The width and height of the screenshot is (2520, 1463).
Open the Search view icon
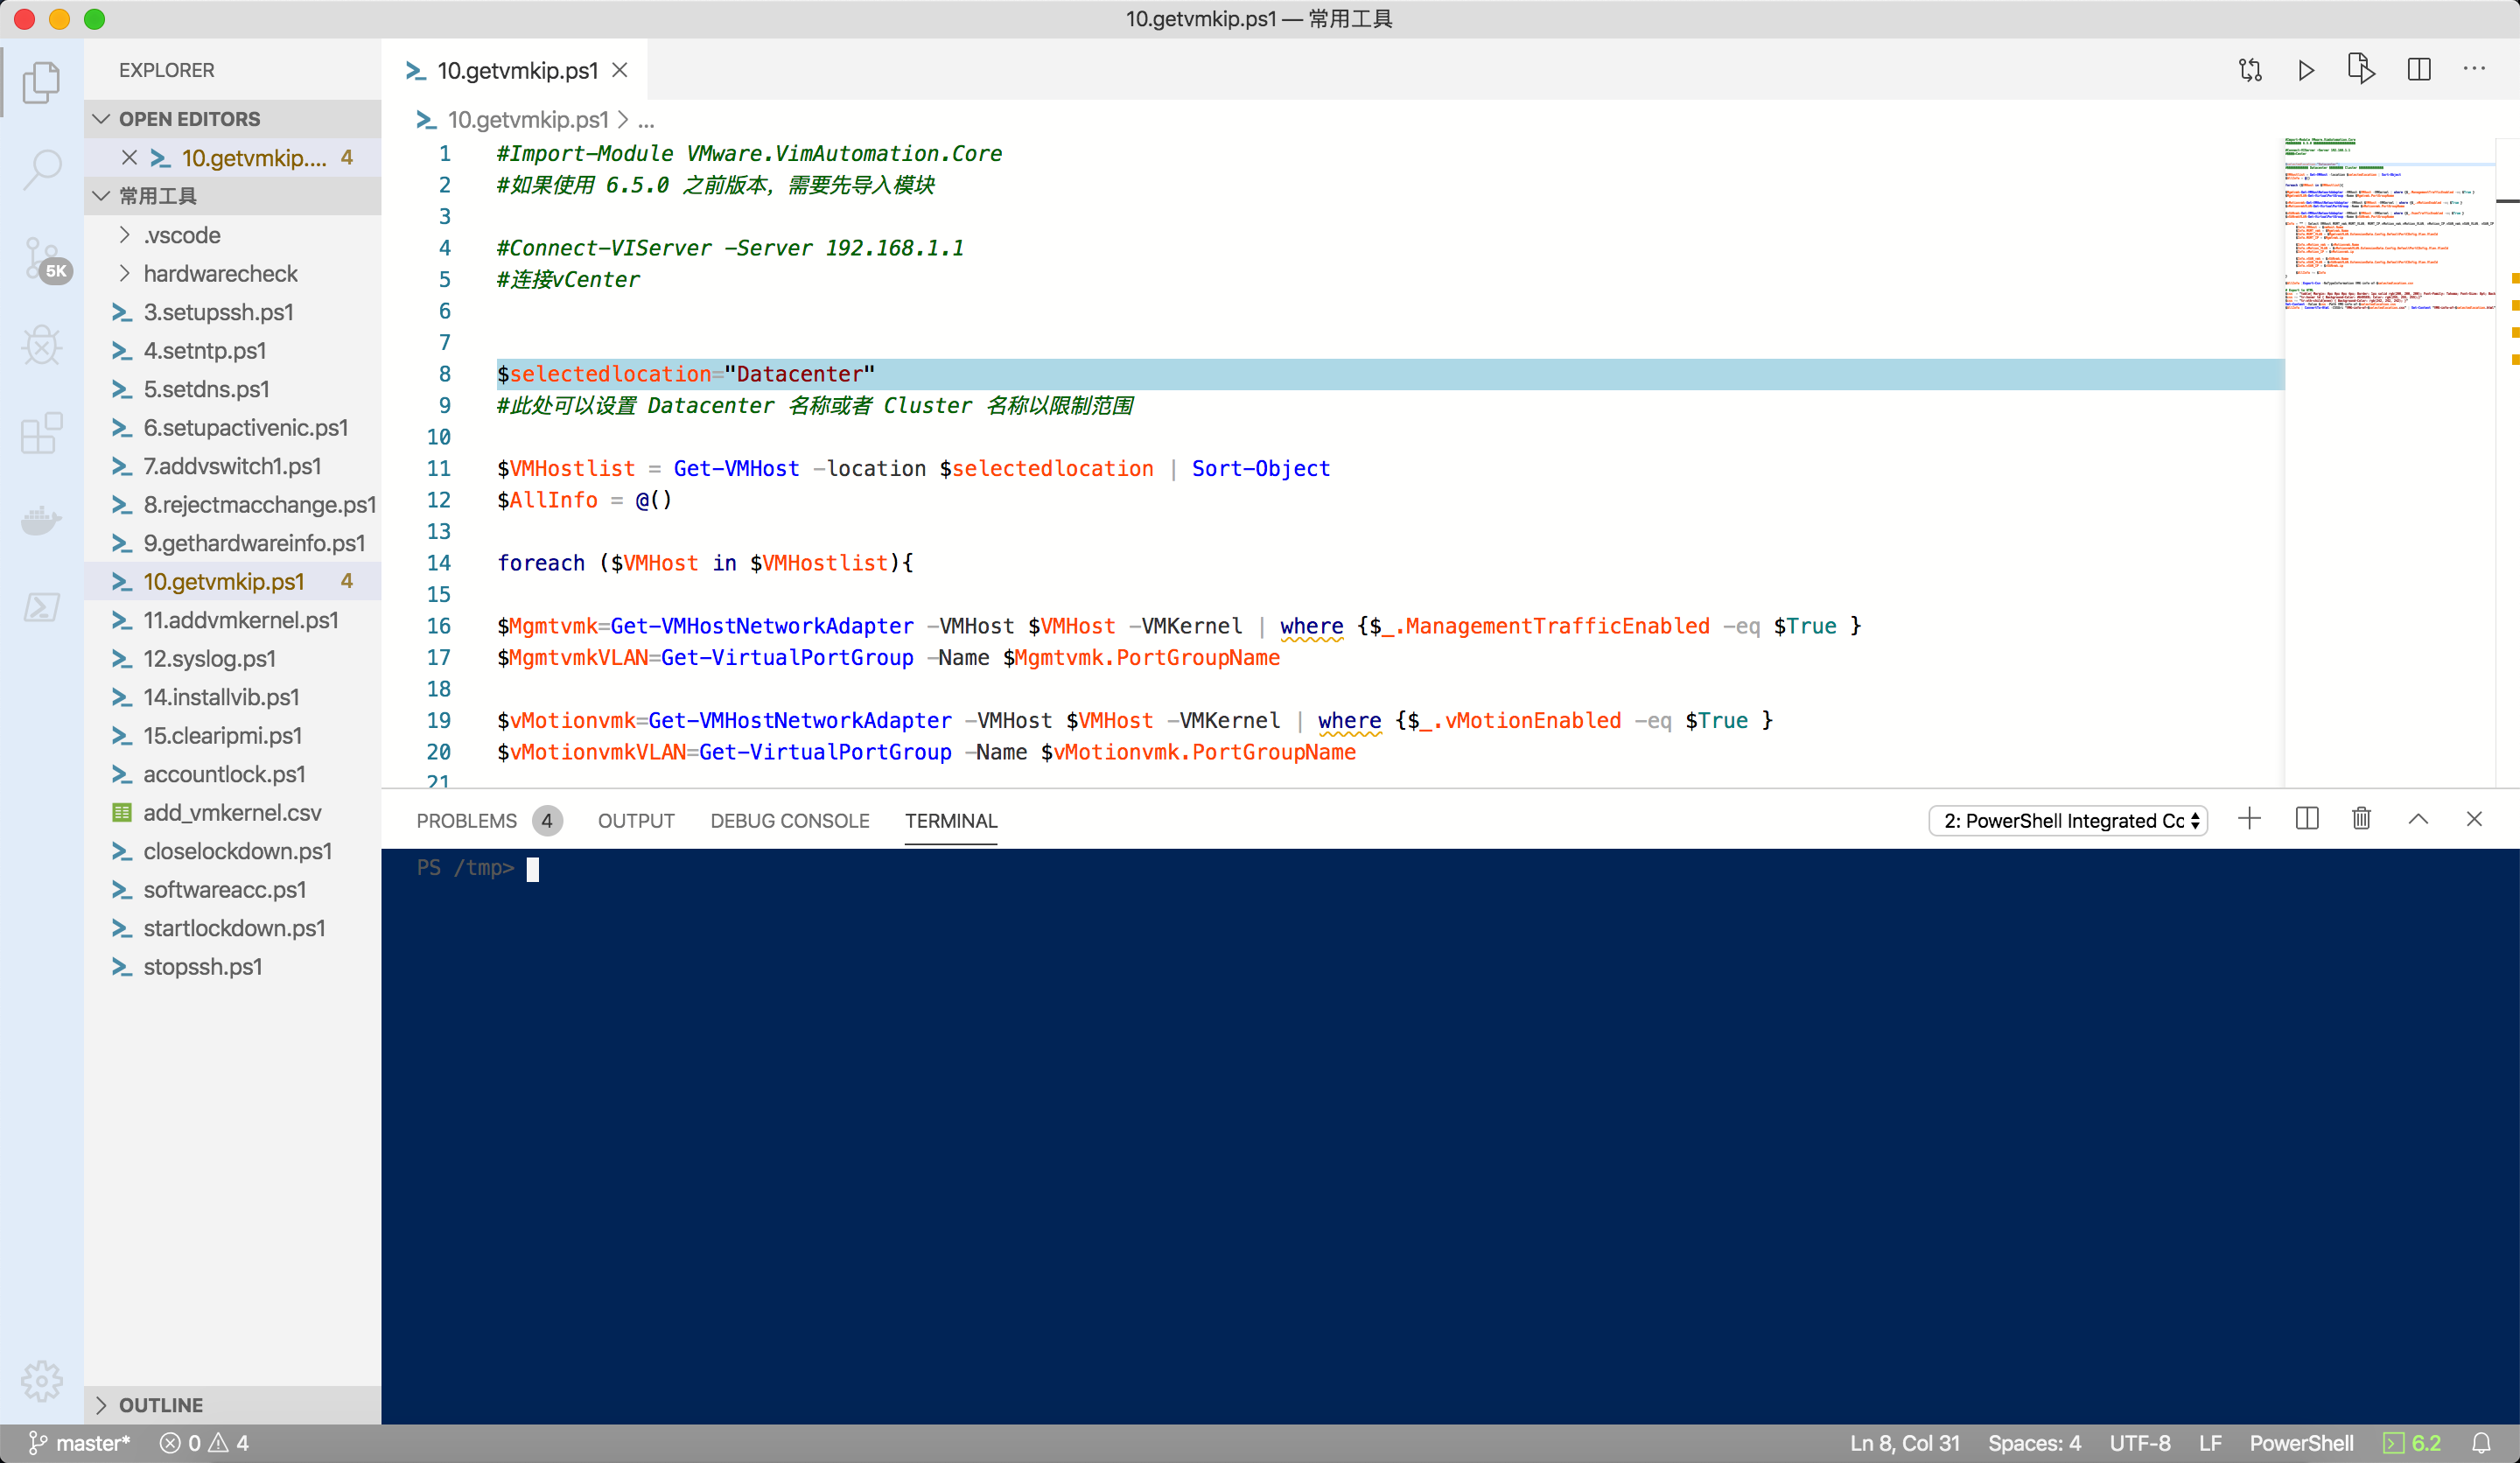pyautogui.click(x=41, y=169)
